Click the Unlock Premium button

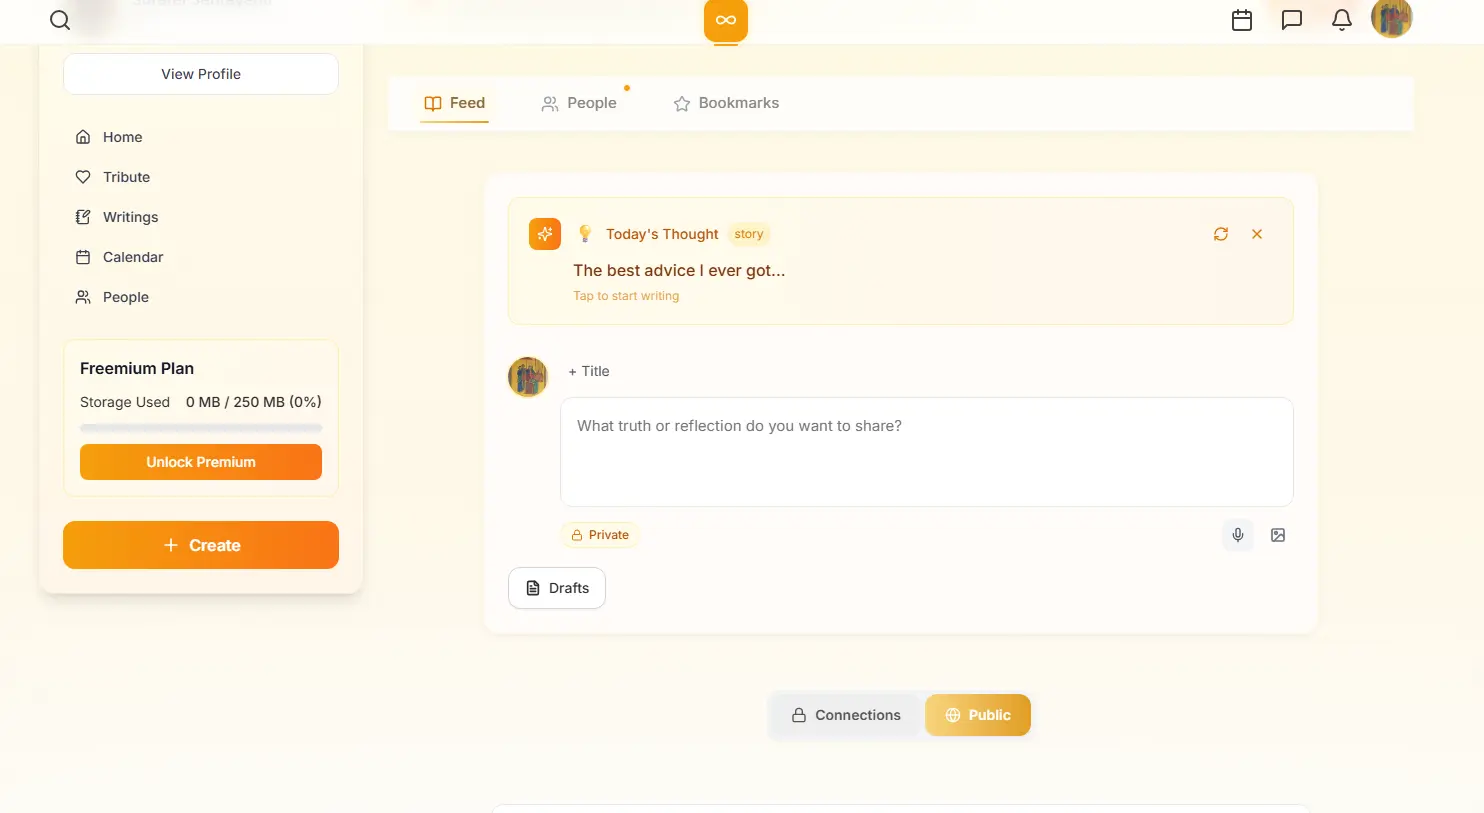[200, 461]
